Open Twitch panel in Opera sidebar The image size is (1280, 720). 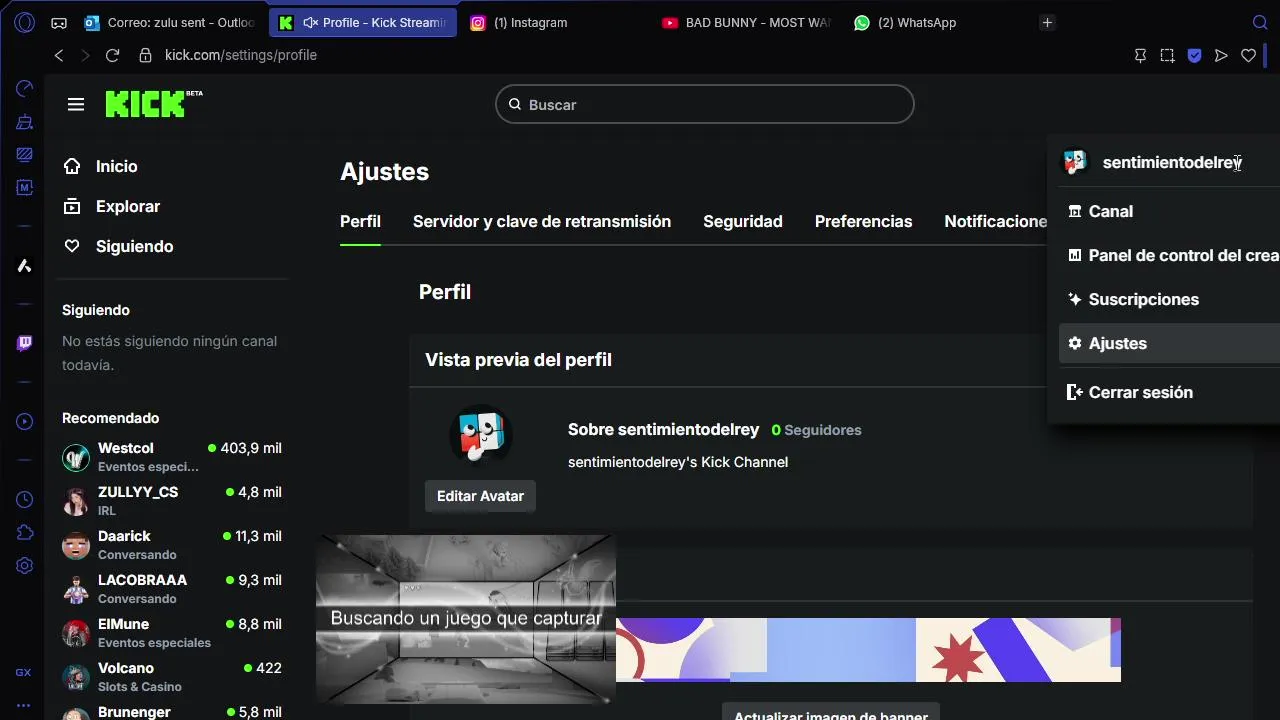24,343
